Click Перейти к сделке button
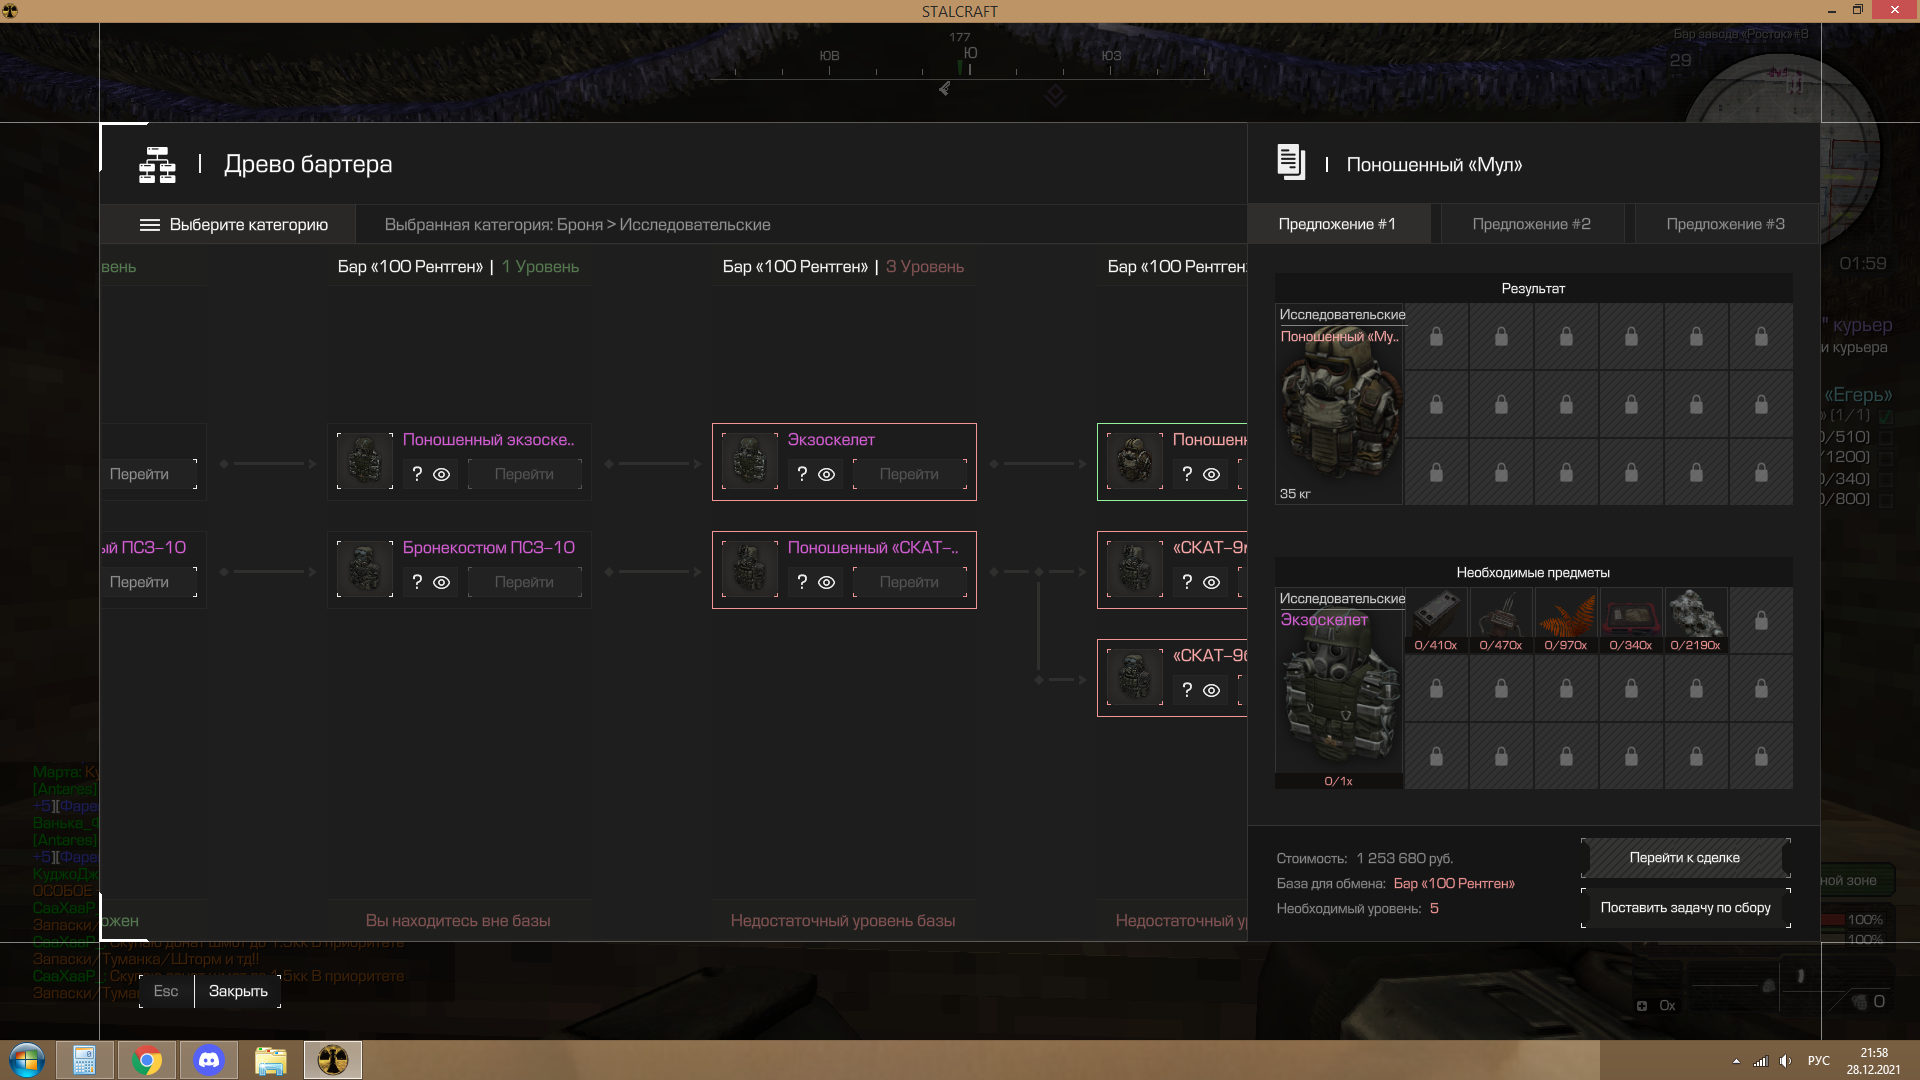This screenshot has height=1080, width=1920. 1685,858
